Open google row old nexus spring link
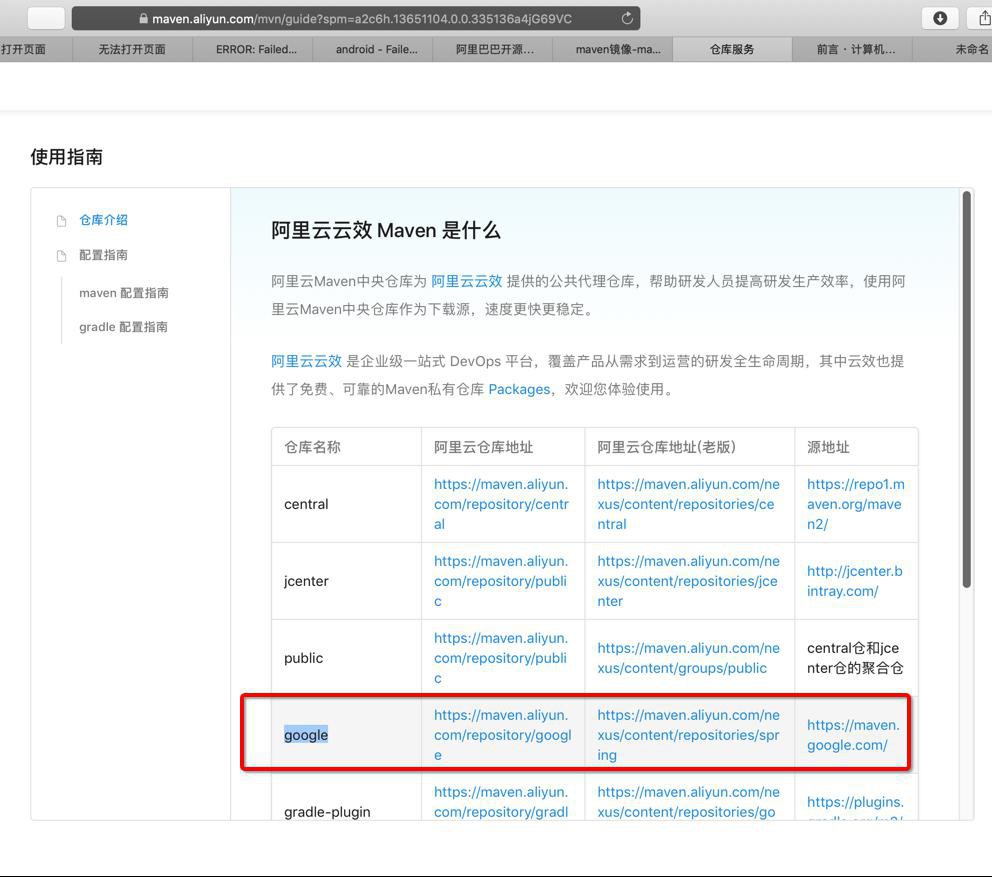The image size is (992, 877). tap(688, 735)
